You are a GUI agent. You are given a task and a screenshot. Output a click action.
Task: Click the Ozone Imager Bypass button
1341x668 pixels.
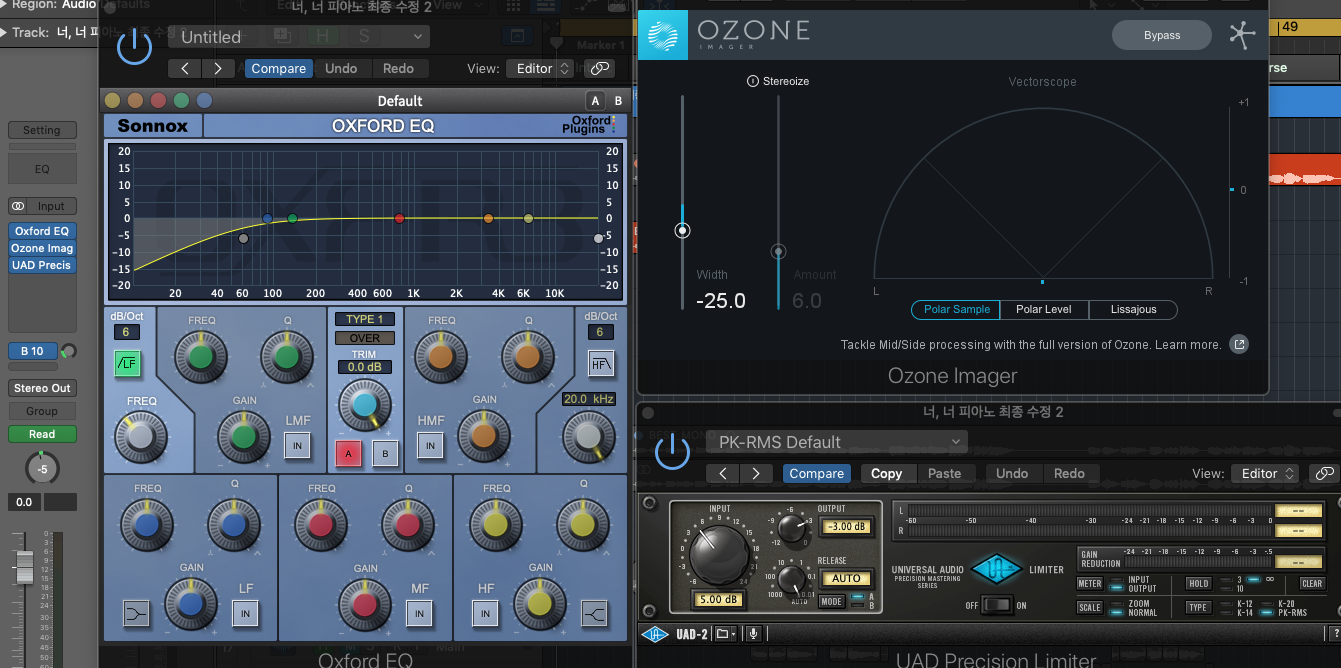click(x=1162, y=35)
